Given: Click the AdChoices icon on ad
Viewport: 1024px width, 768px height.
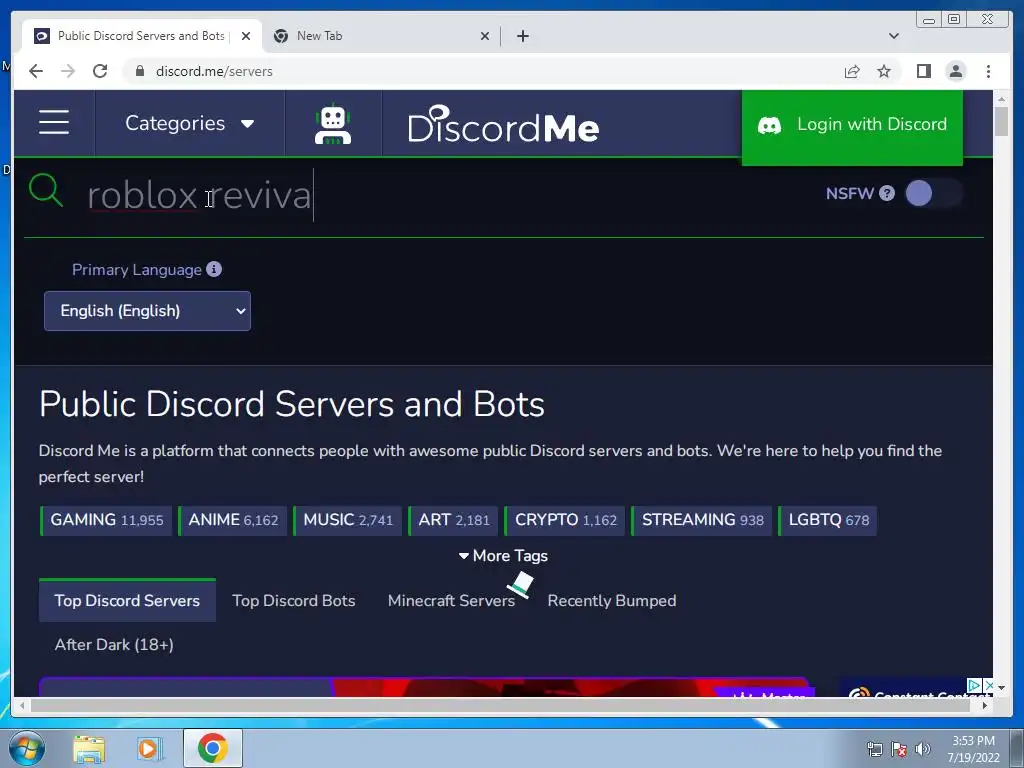Looking at the screenshot, I should (x=974, y=685).
